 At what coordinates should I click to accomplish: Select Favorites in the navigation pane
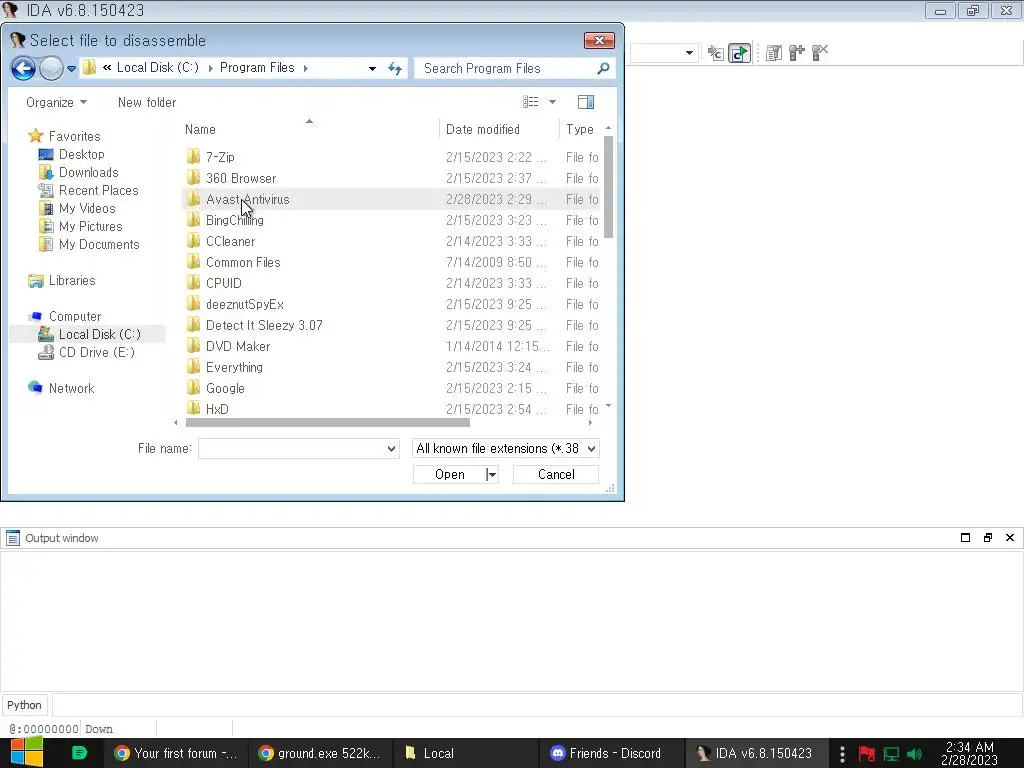point(74,136)
